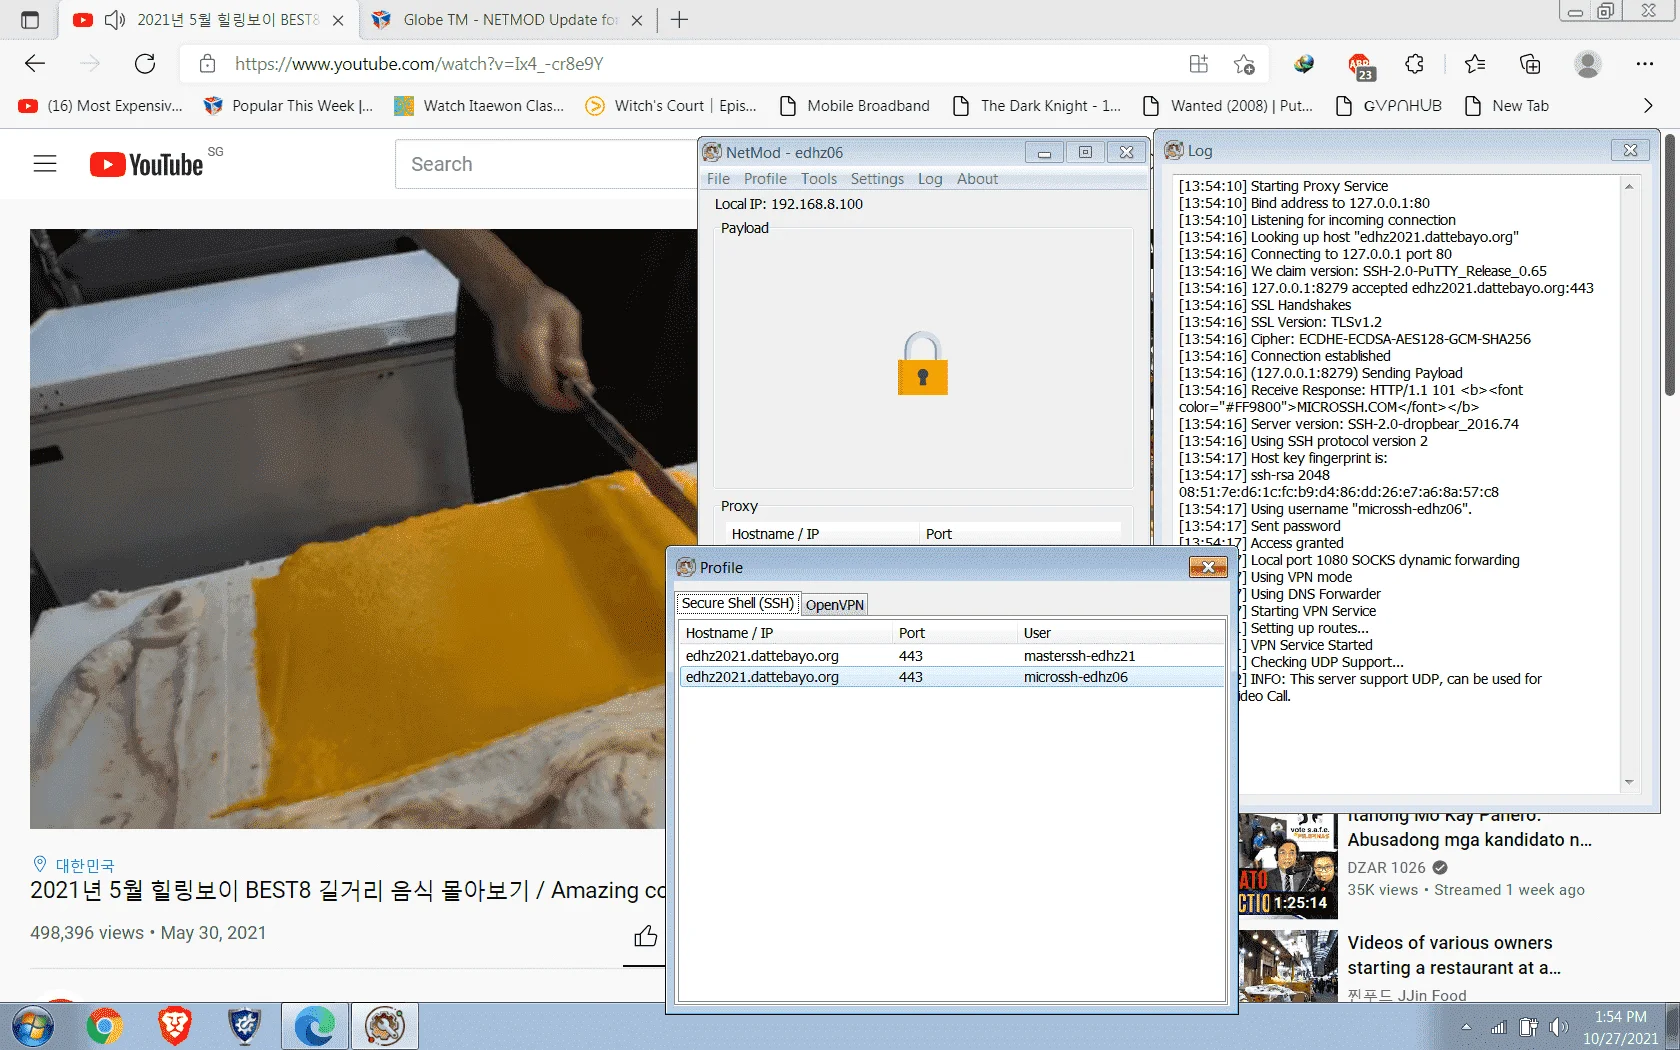Screen dimensions: 1680x1050
Task: Open the Log menu in NetMod
Action: pyautogui.click(x=930, y=179)
